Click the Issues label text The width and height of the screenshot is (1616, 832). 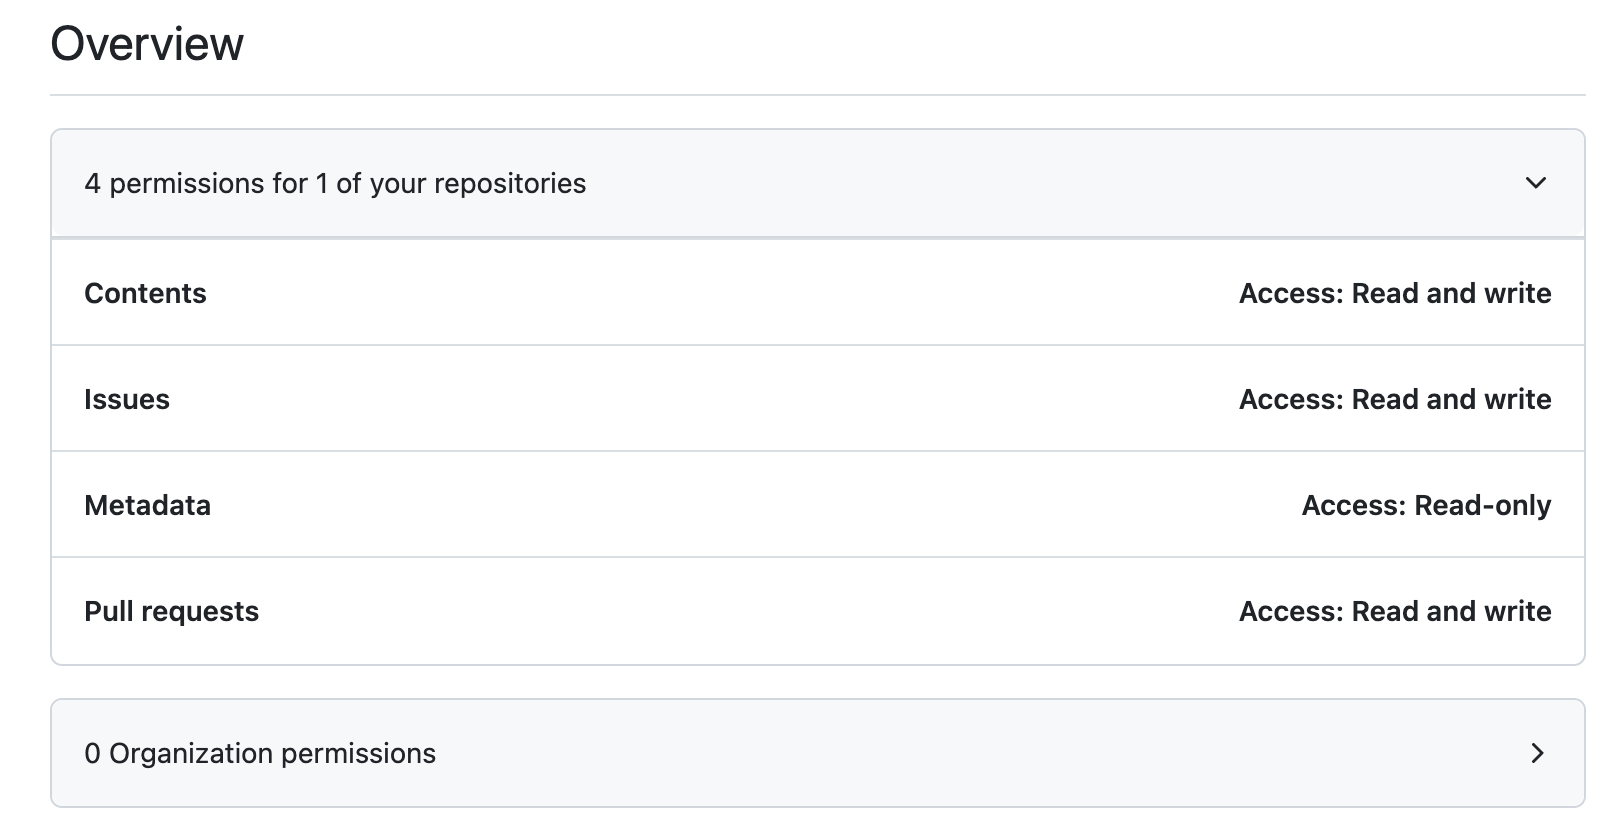(128, 399)
